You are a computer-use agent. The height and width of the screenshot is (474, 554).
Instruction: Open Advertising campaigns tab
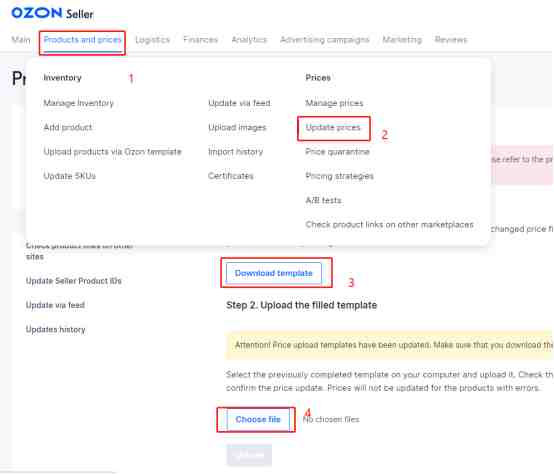[x=325, y=40]
